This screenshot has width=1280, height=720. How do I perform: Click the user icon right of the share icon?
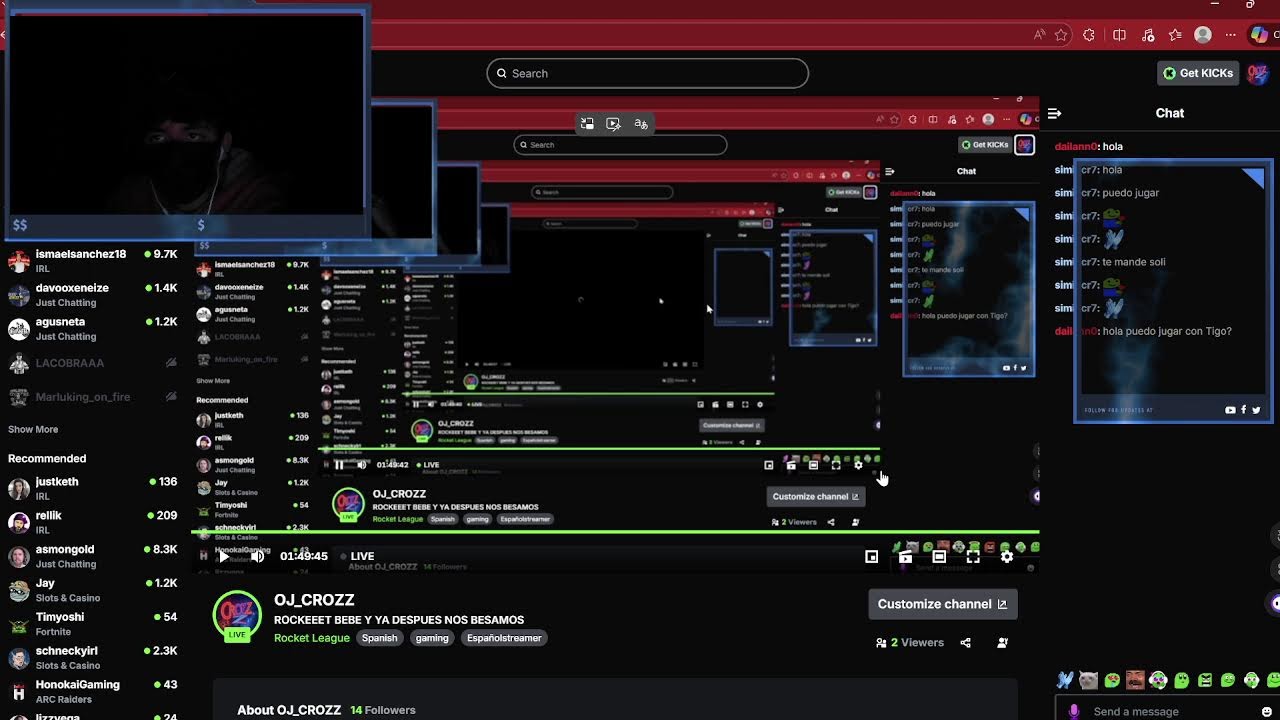(1002, 643)
